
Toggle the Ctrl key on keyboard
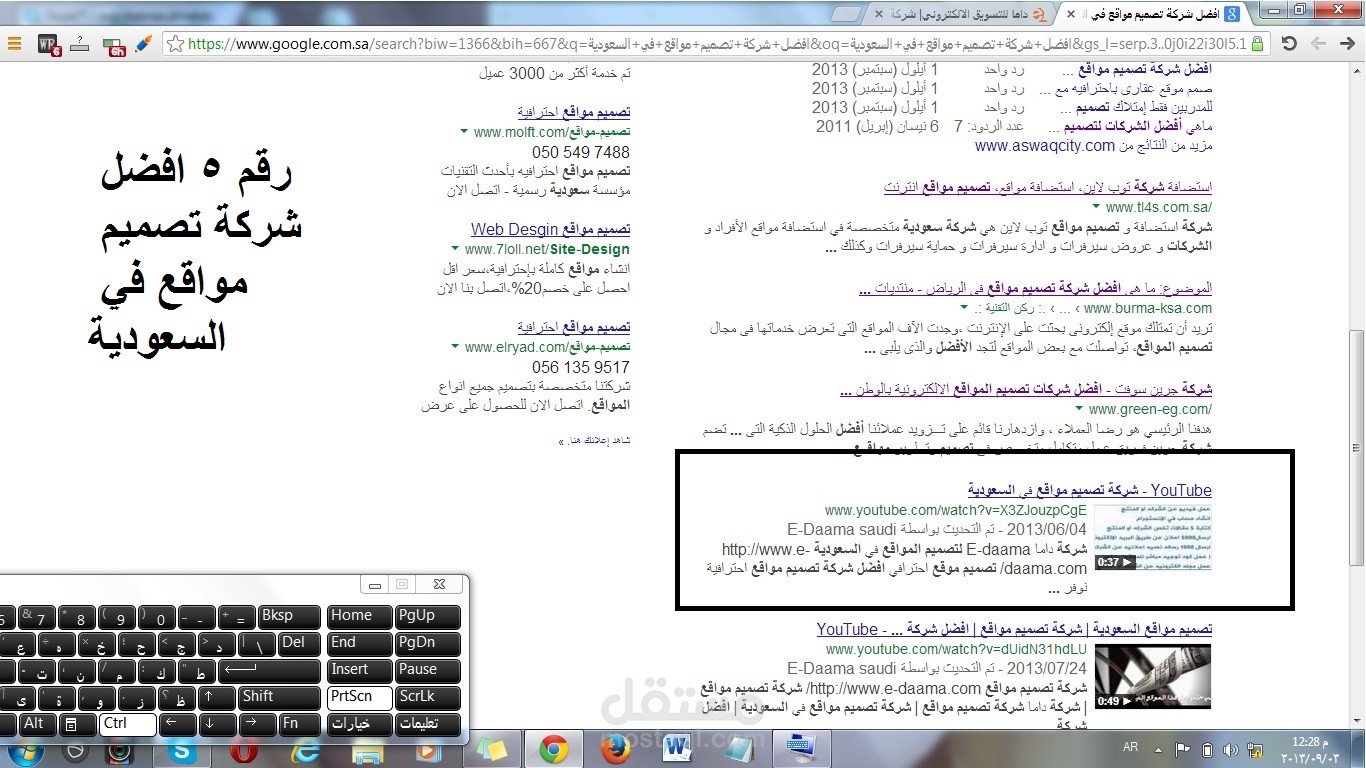(127, 724)
